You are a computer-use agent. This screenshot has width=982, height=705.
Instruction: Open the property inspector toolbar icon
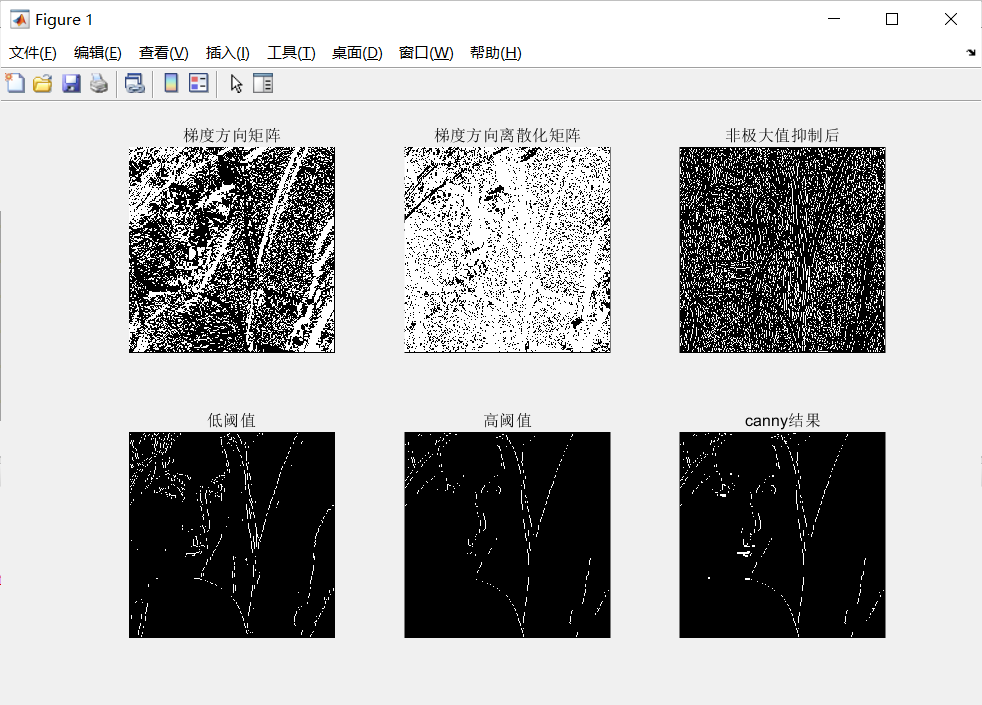(x=262, y=83)
